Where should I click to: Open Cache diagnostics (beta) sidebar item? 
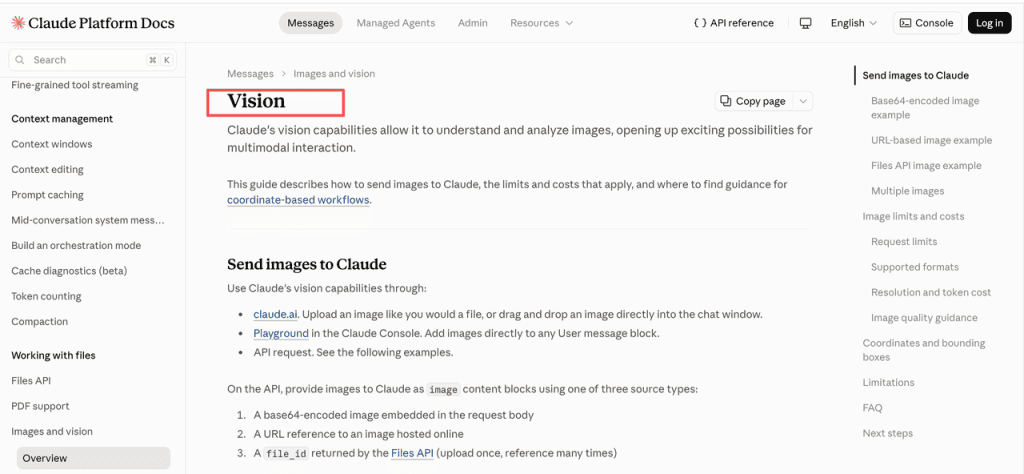point(69,271)
